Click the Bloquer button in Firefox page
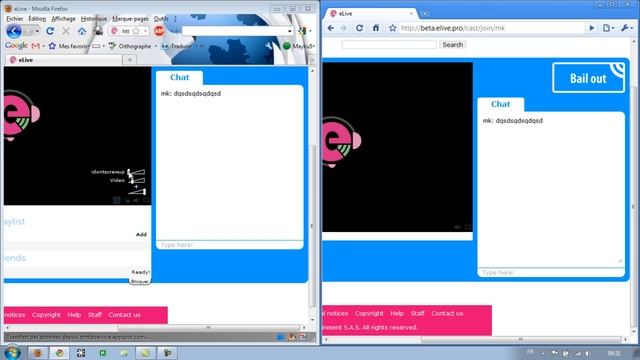Viewport: 640px width, 360px height. click(x=140, y=281)
